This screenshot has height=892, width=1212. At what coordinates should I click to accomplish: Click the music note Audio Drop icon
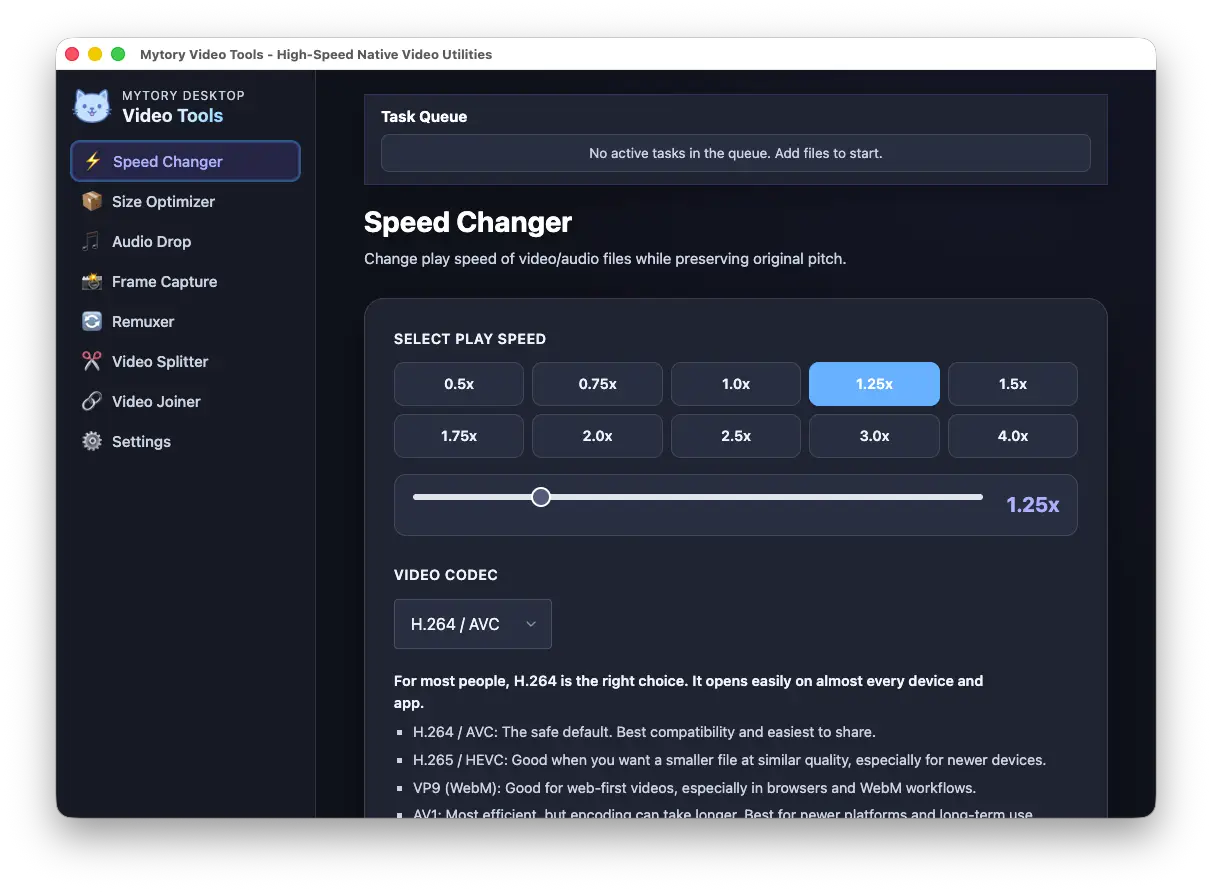pos(92,241)
